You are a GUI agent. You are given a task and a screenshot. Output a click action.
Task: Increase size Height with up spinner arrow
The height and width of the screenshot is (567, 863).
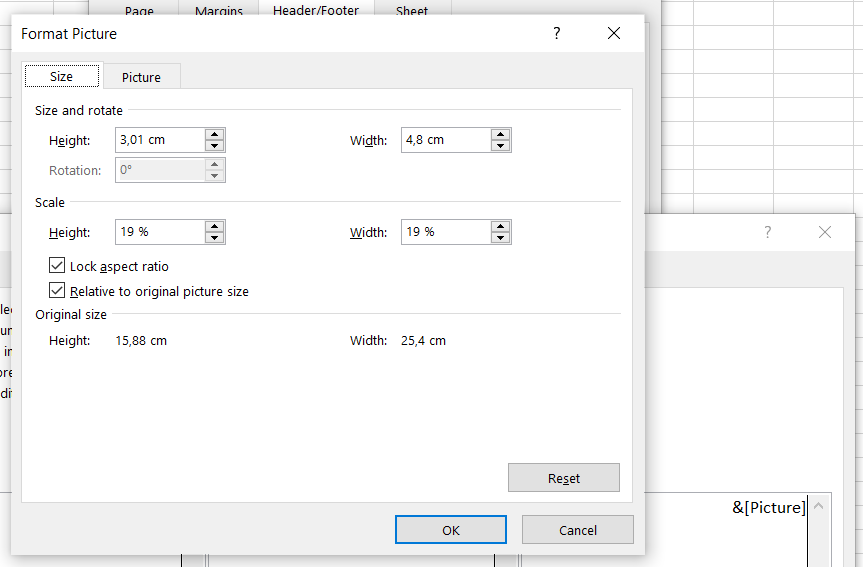pos(214,134)
